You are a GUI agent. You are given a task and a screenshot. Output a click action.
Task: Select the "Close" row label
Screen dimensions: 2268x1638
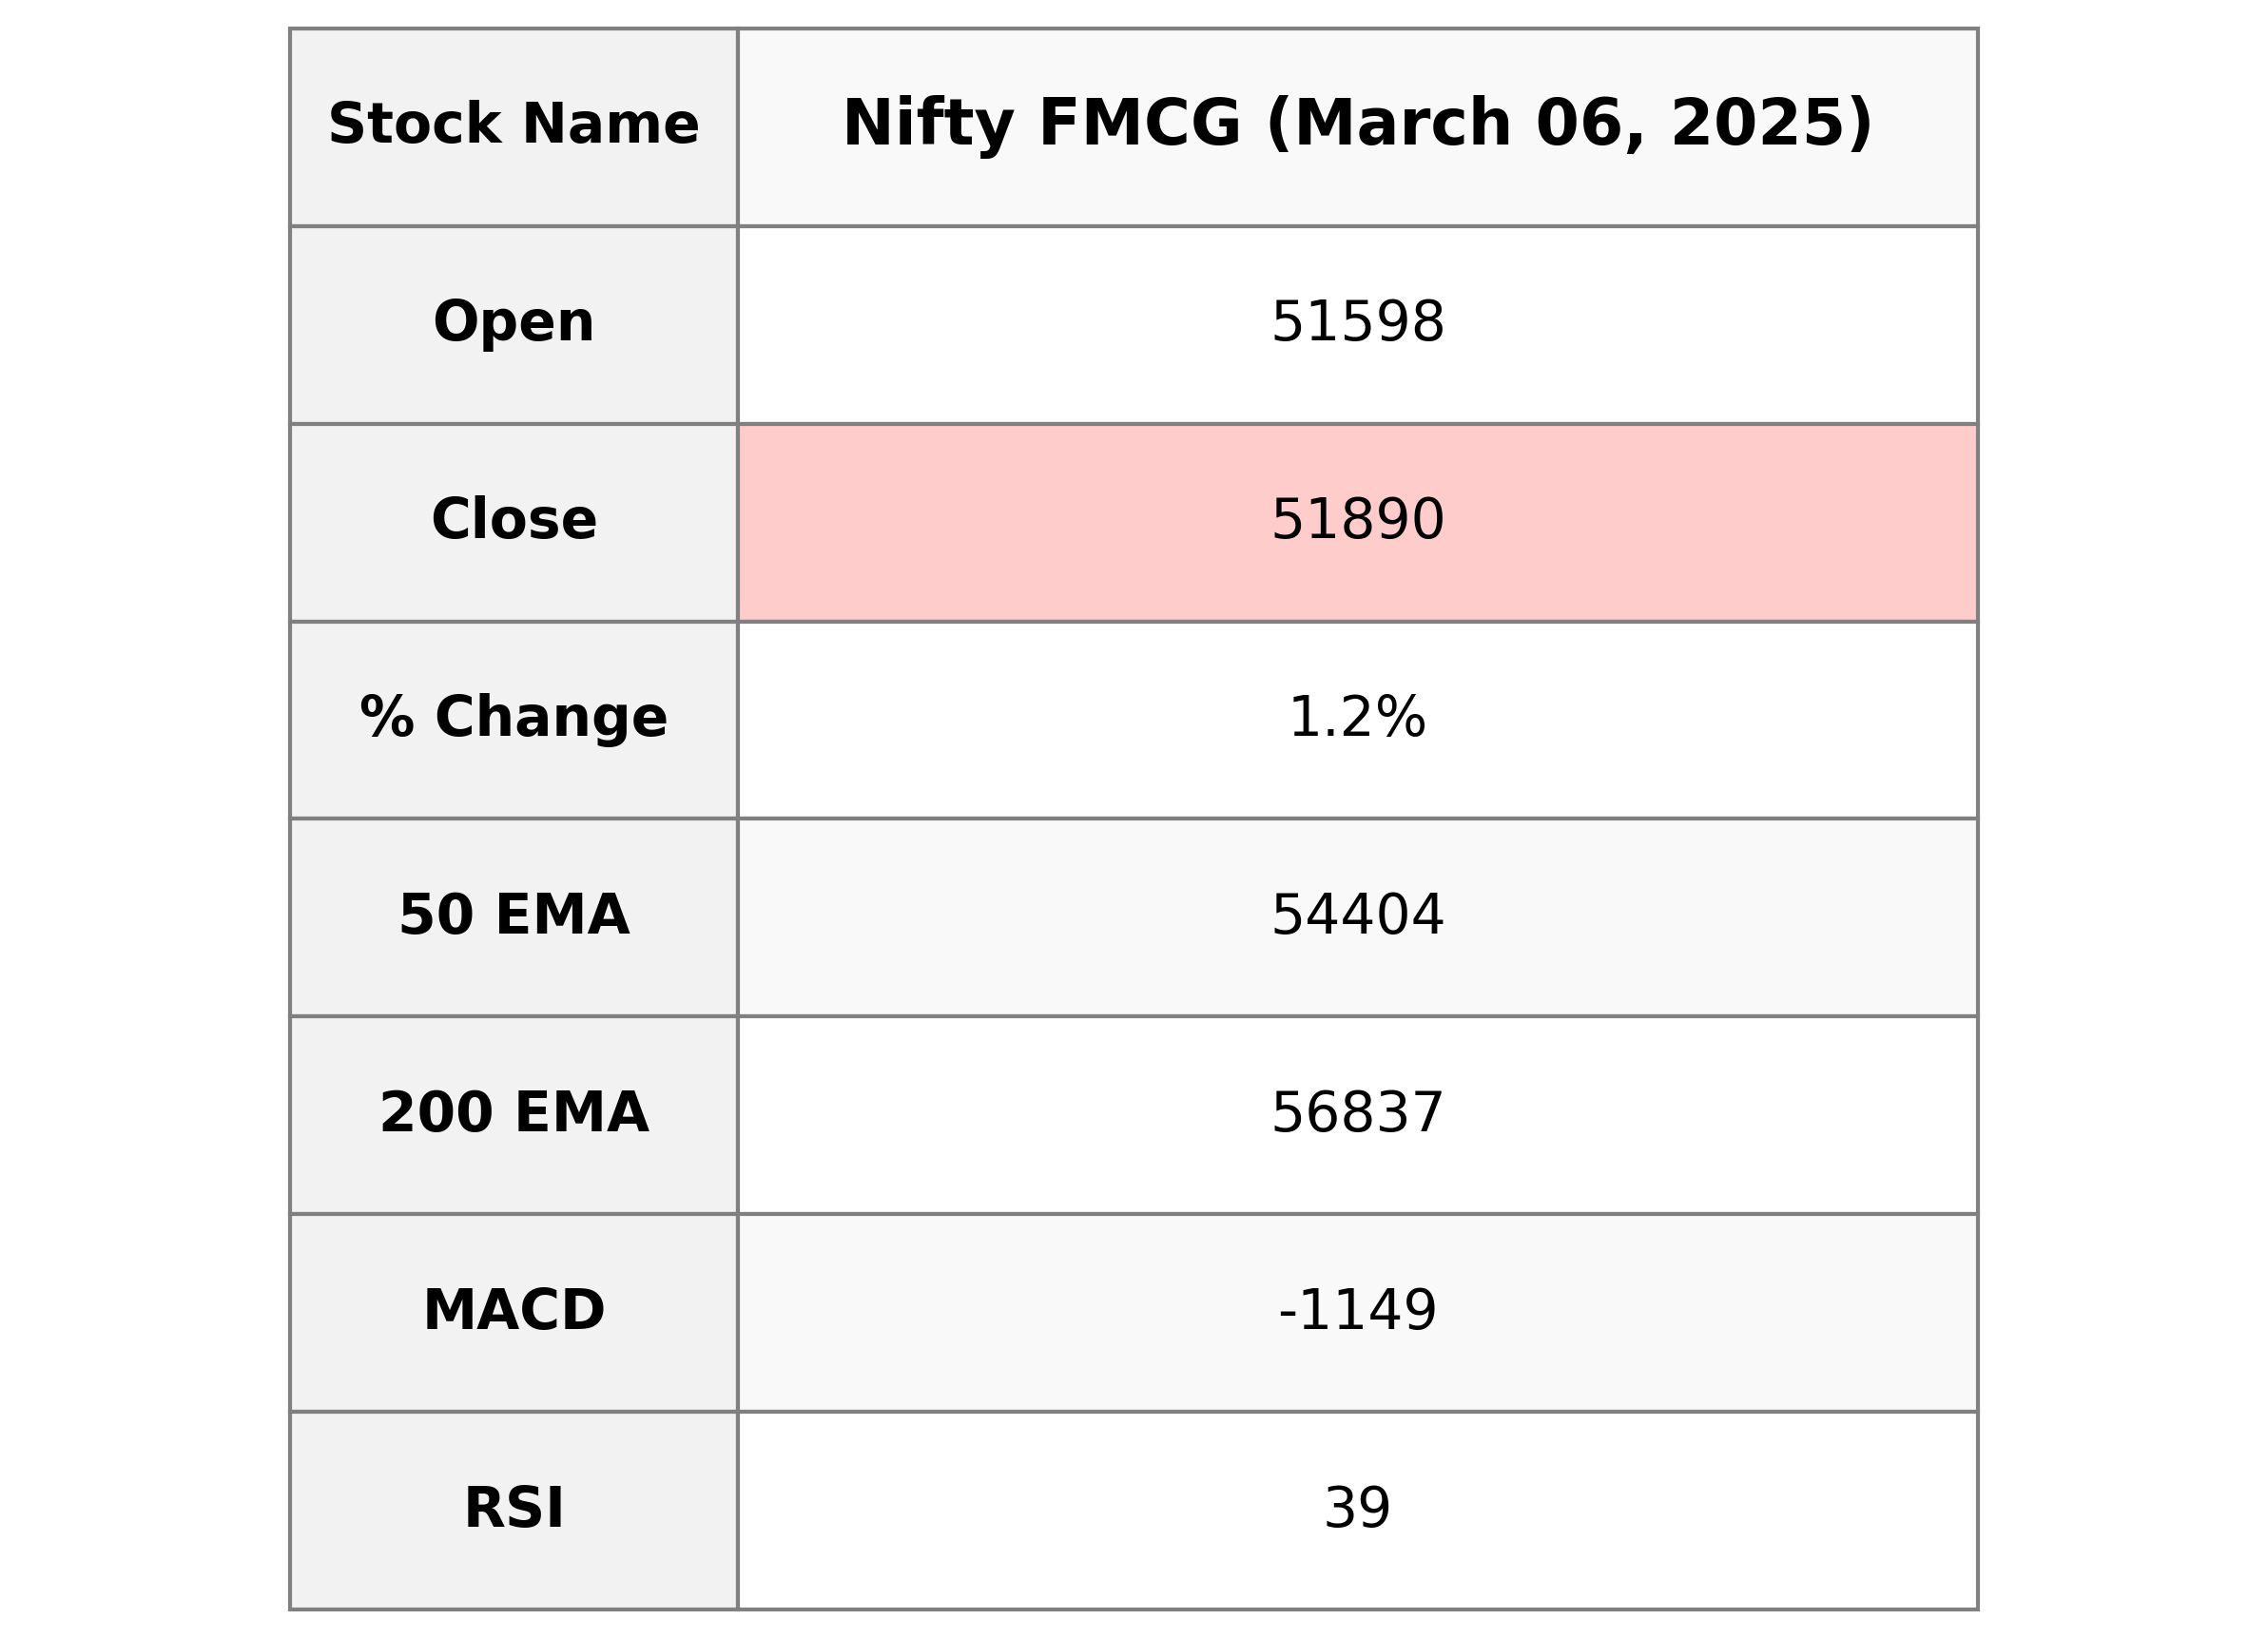(x=513, y=520)
